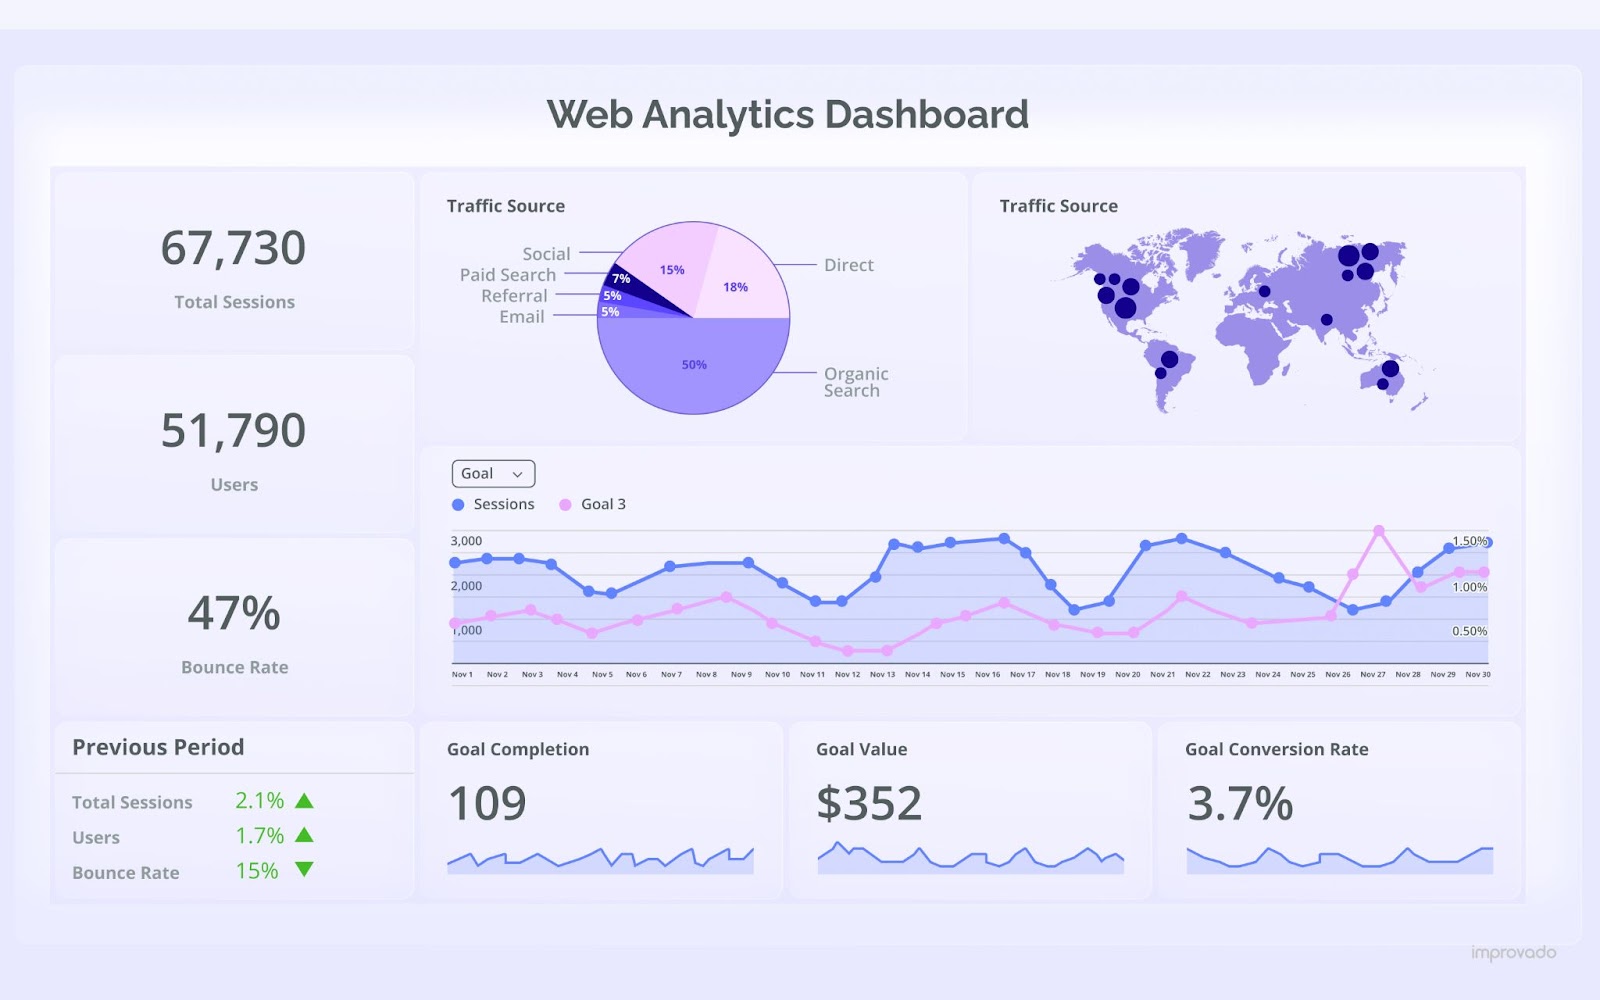Click the Goal Value $352 figure
Image resolution: width=1600 pixels, height=1000 pixels.
pyautogui.click(x=868, y=801)
